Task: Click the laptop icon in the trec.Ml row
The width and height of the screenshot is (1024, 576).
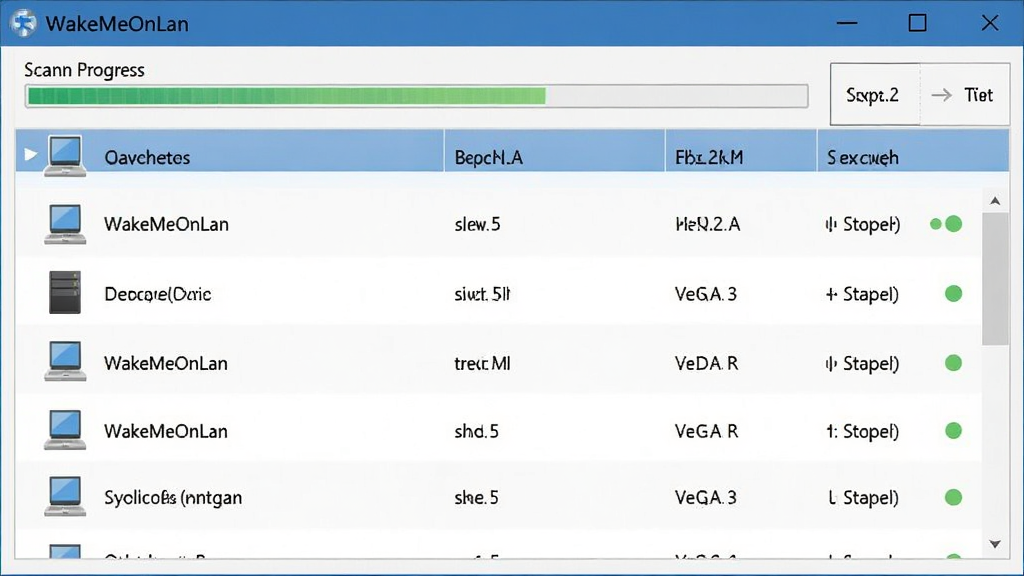Action: click(x=65, y=360)
